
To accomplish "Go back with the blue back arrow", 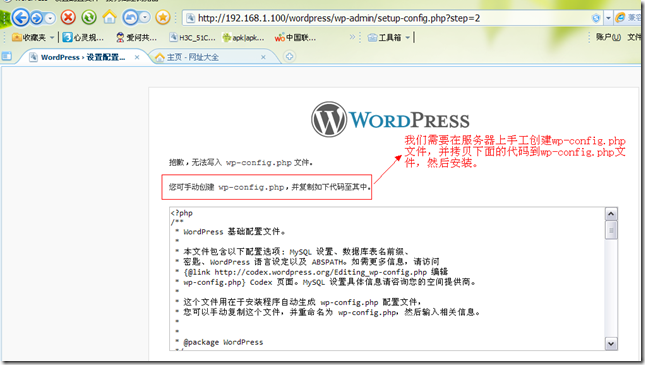I will pyautogui.click(x=21, y=17).
